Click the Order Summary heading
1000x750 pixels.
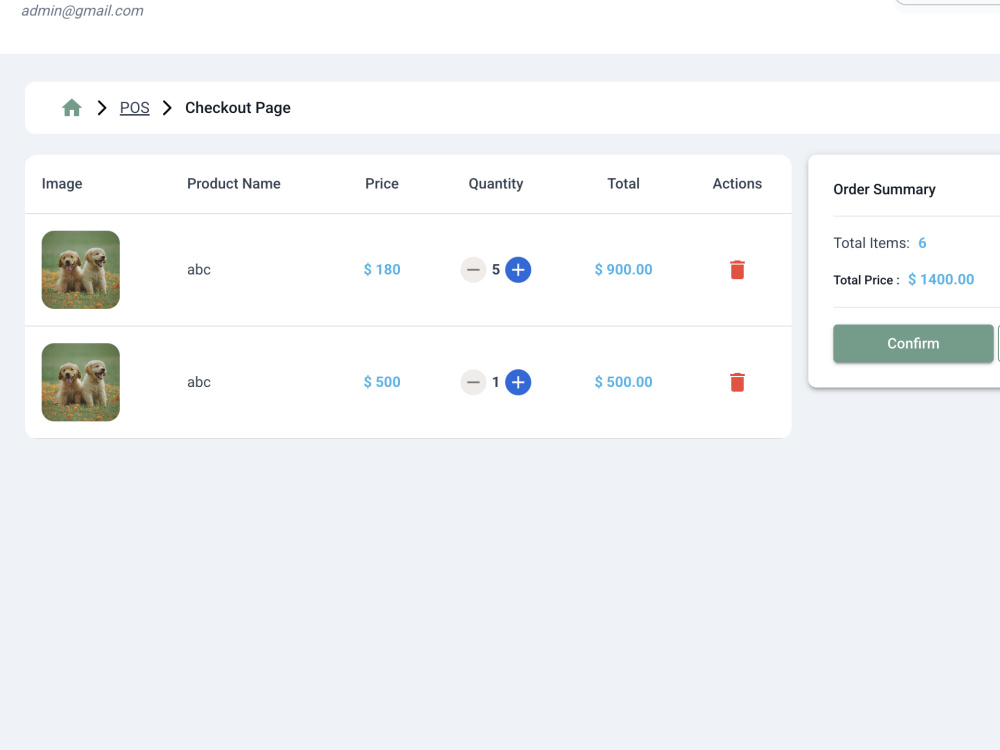point(885,189)
